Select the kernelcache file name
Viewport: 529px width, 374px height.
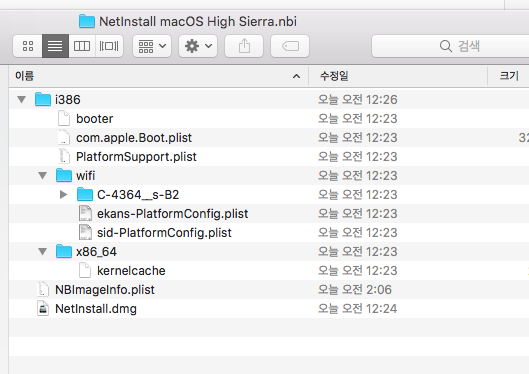(x=131, y=271)
